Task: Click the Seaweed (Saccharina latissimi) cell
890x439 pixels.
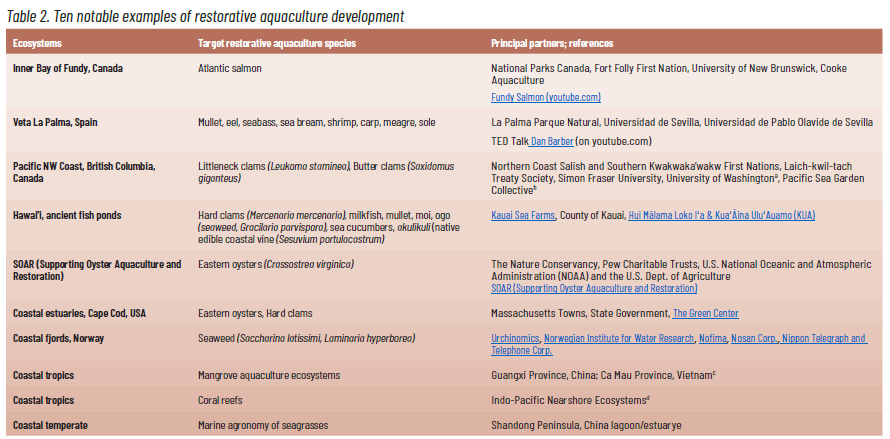Action: (x=307, y=338)
